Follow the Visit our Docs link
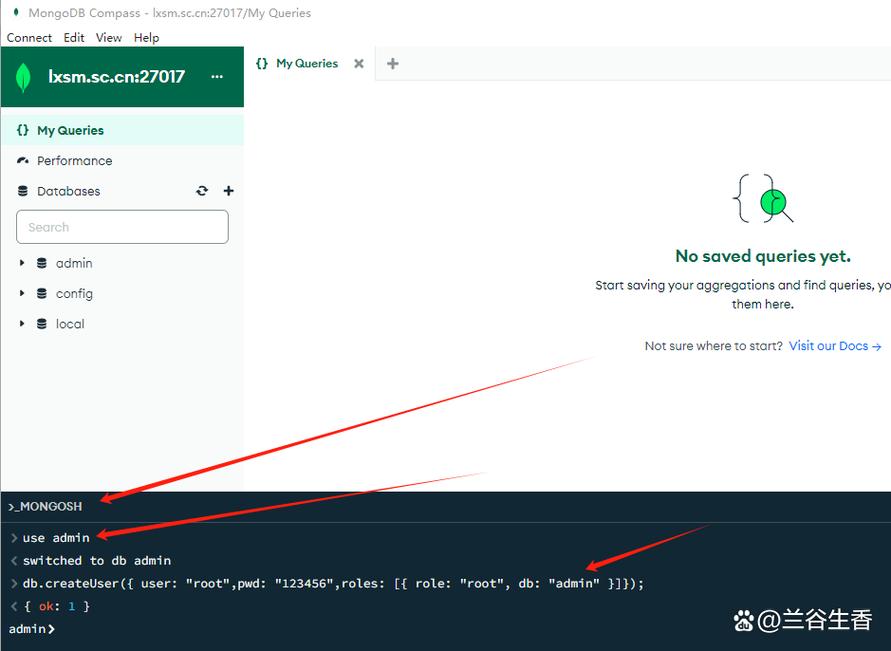The image size is (891, 651). click(835, 346)
